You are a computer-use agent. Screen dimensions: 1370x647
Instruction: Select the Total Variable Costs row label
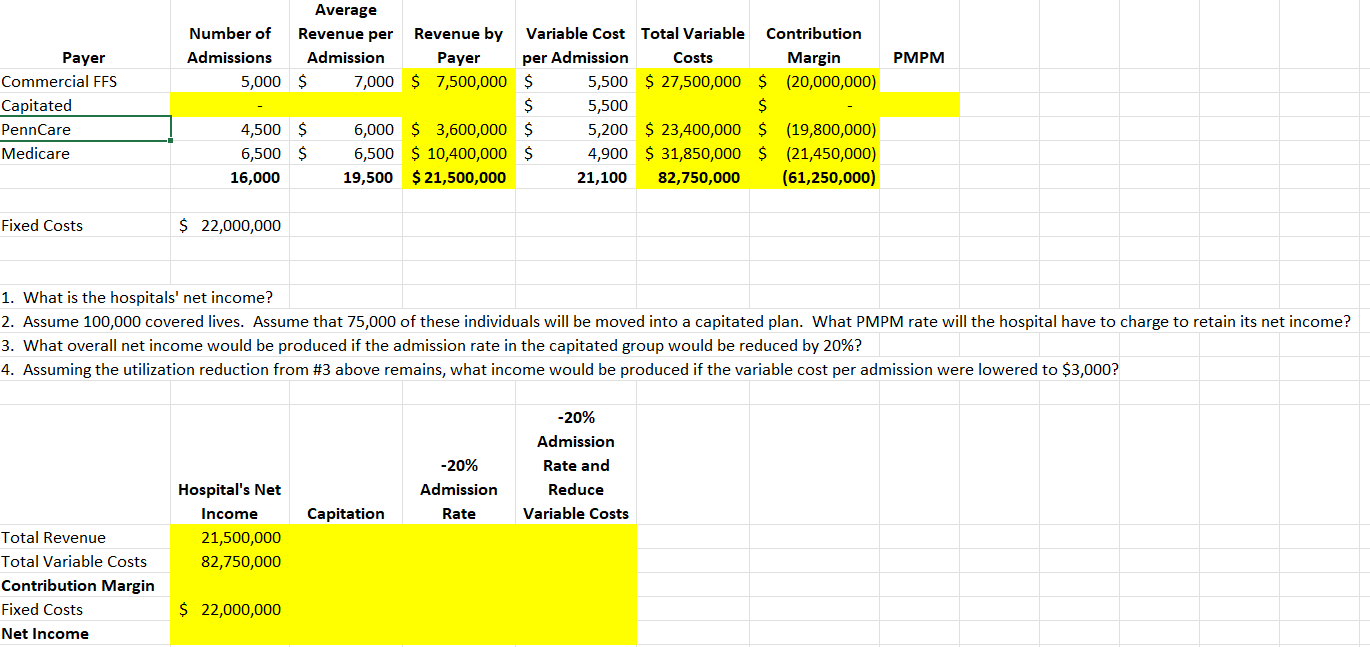click(74, 561)
